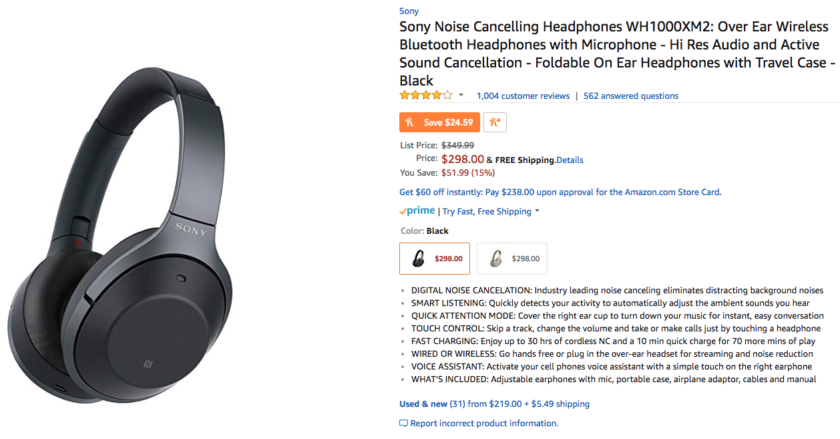Open the Try Fast, Free Shipping dropdown arrow
The width and height of the screenshot is (840, 439).
point(537,211)
